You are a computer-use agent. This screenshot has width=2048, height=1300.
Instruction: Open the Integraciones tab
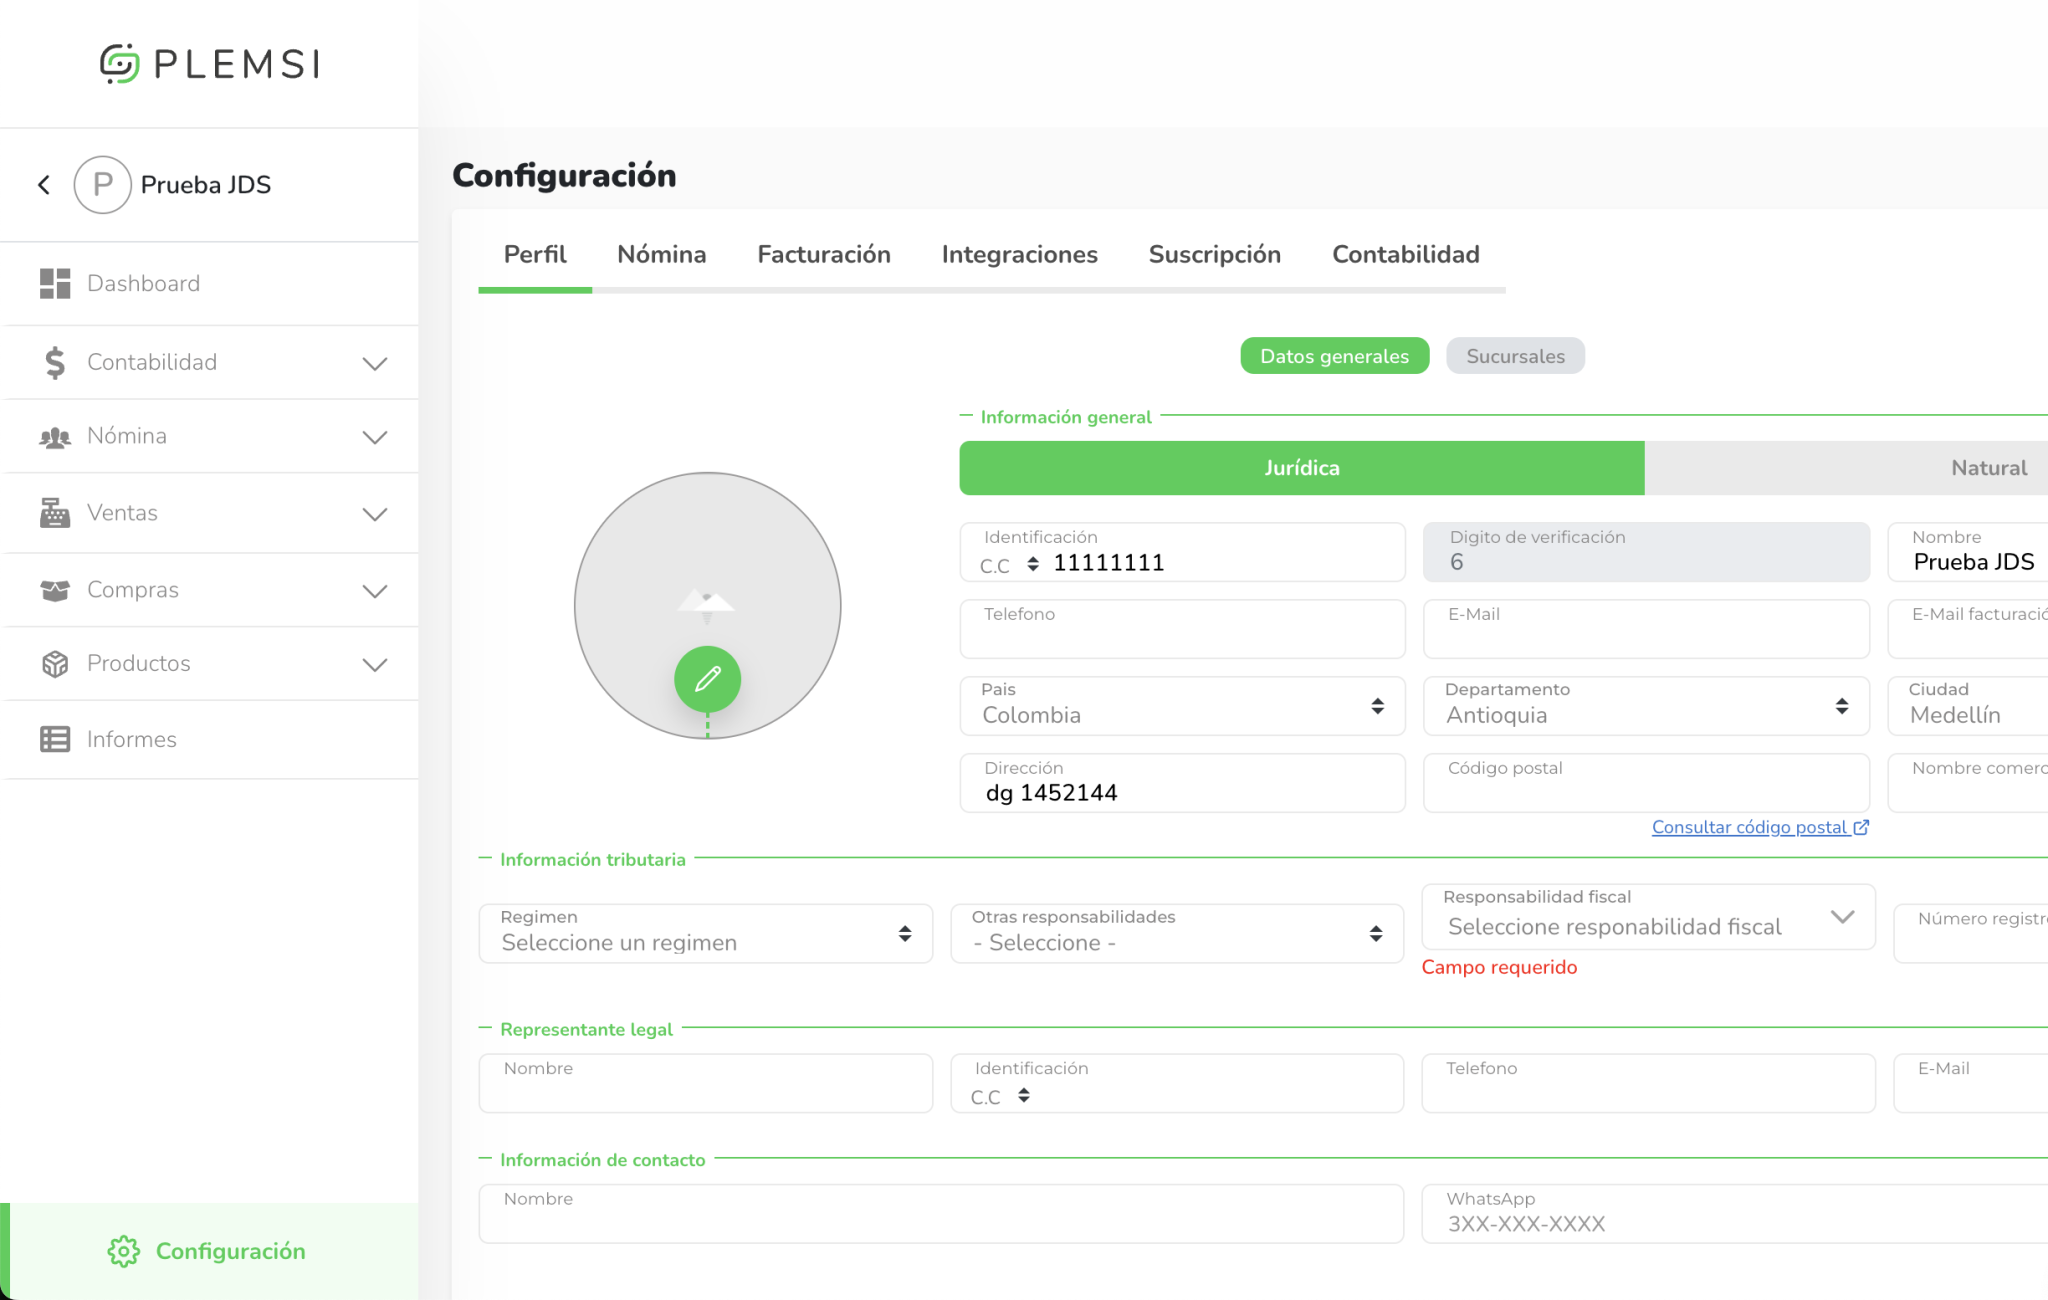coord(1019,255)
